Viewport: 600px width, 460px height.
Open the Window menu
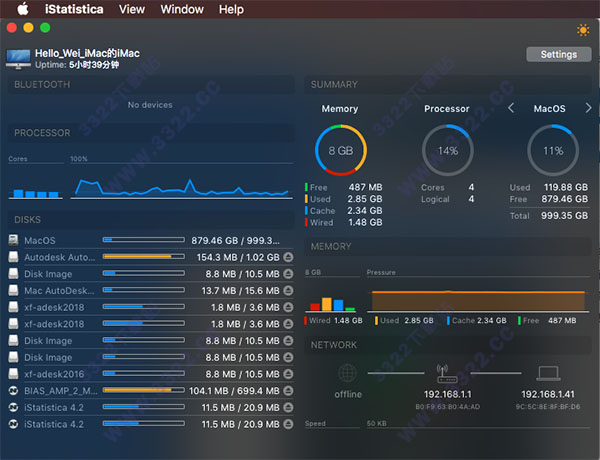[x=182, y=9]
